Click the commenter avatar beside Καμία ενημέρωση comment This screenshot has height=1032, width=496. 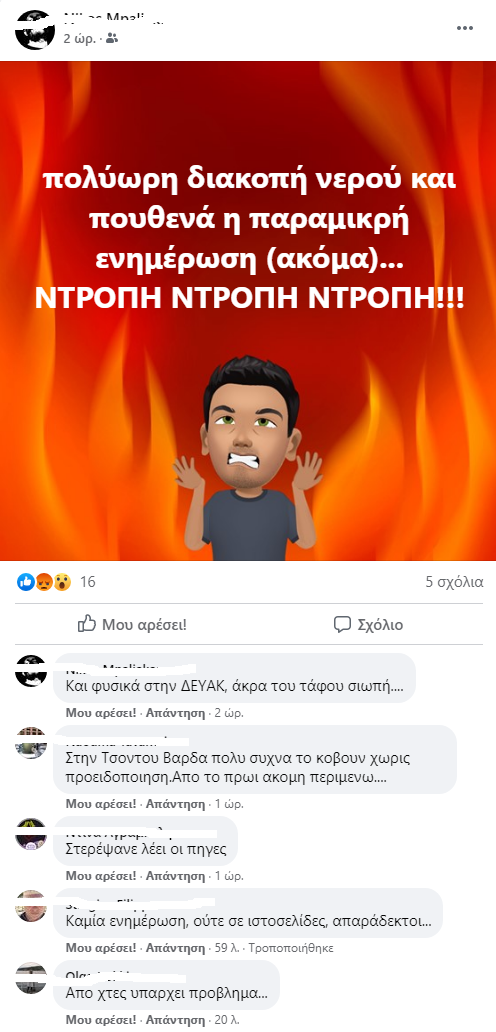click(31, 906)
